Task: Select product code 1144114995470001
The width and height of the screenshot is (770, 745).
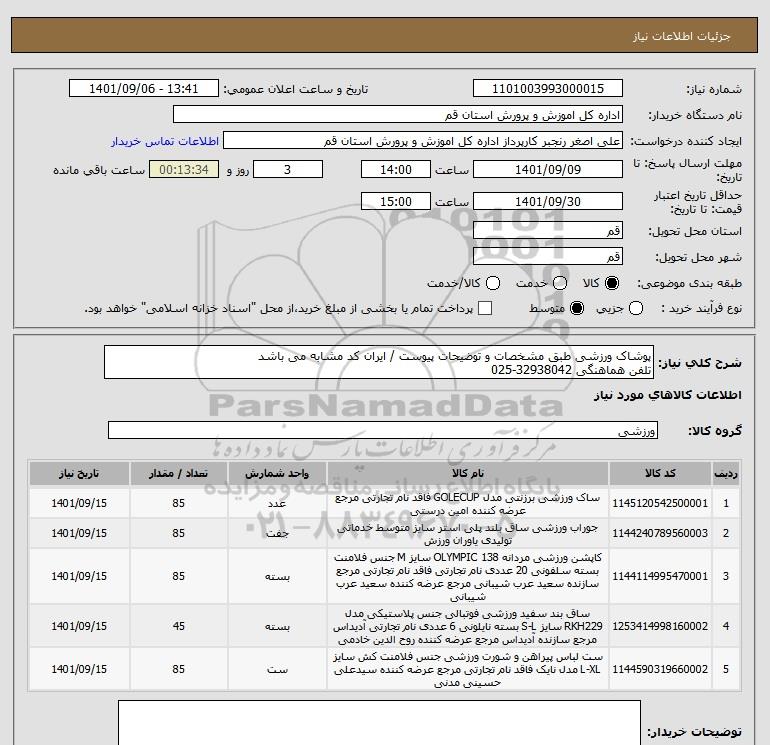Action: (x=660, y=577)
